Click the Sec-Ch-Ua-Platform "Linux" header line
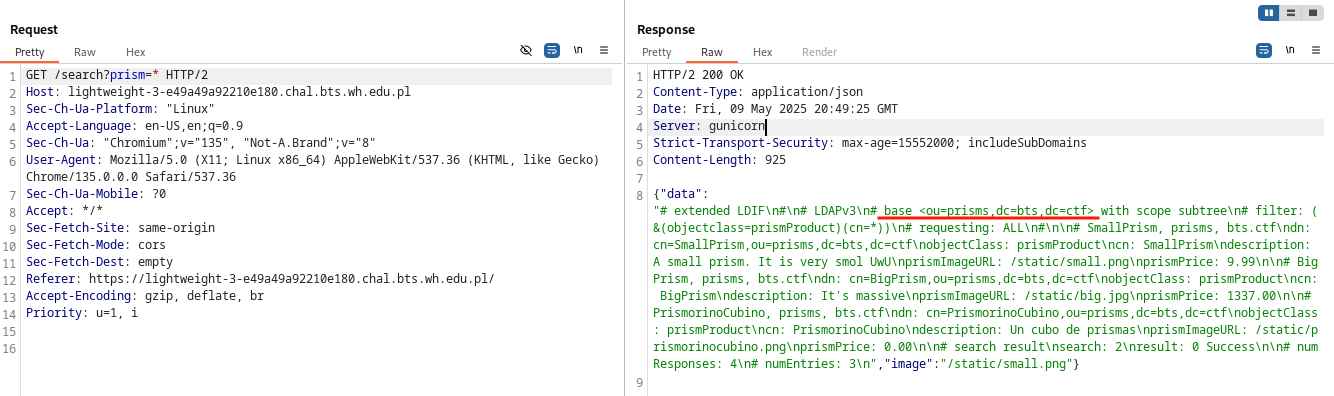This screenshot has width=1334, height=396. click(x=120, y=109)
